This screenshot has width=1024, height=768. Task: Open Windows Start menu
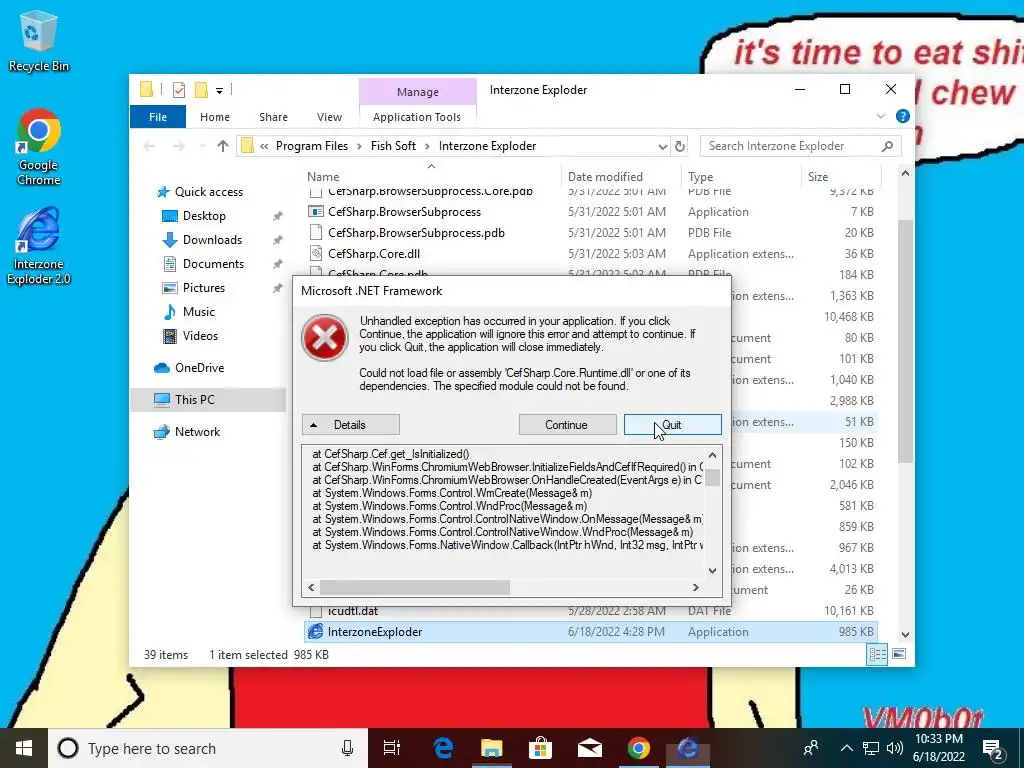coord(24,748)
